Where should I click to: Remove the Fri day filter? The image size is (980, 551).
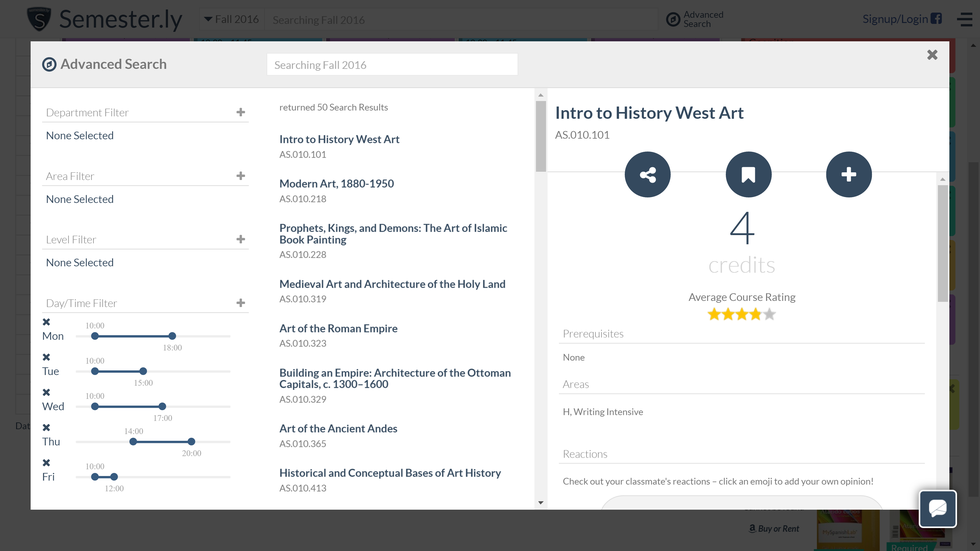(47, 463)
